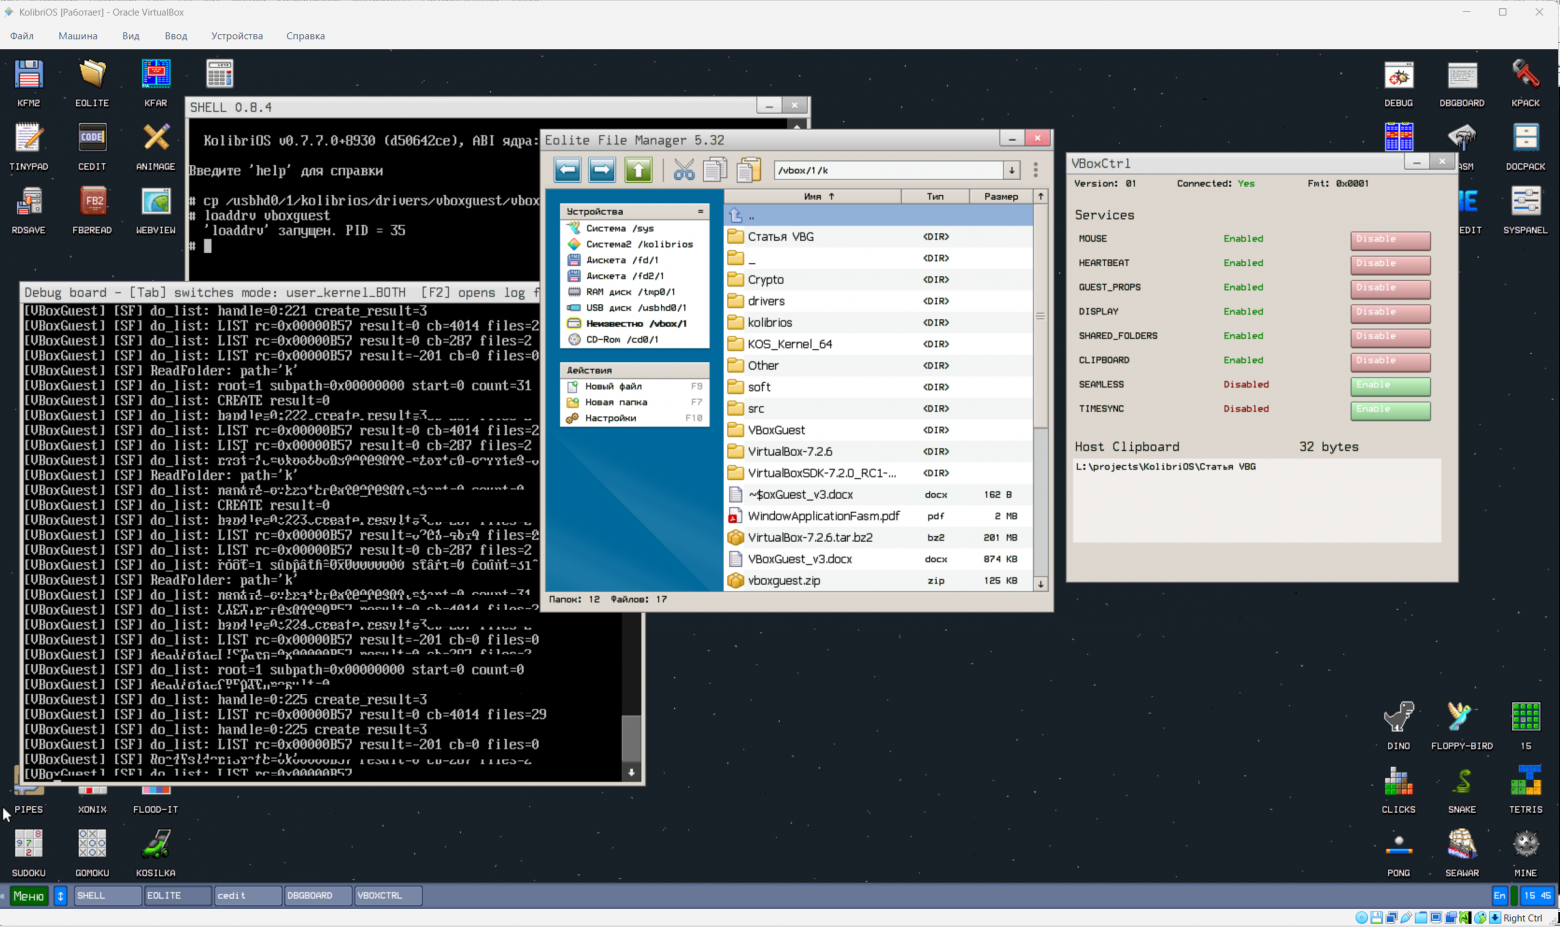Launch the KPACK desktop icon
This screenshot has height=927, width=1560.
point(1526,82)
